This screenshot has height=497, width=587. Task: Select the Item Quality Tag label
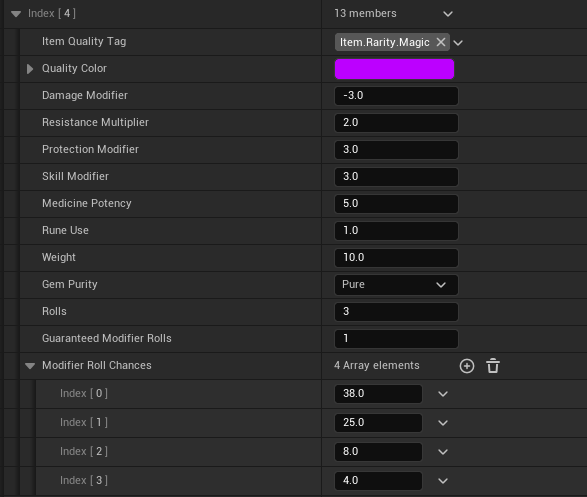click(84, 42)
